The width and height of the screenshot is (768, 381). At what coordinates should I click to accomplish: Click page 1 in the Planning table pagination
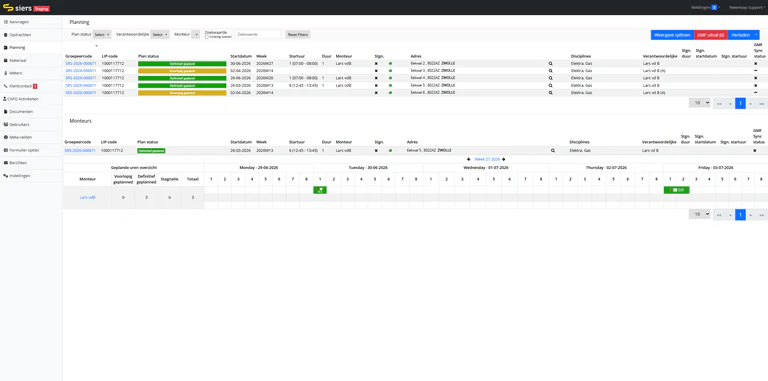click(740, 103)
